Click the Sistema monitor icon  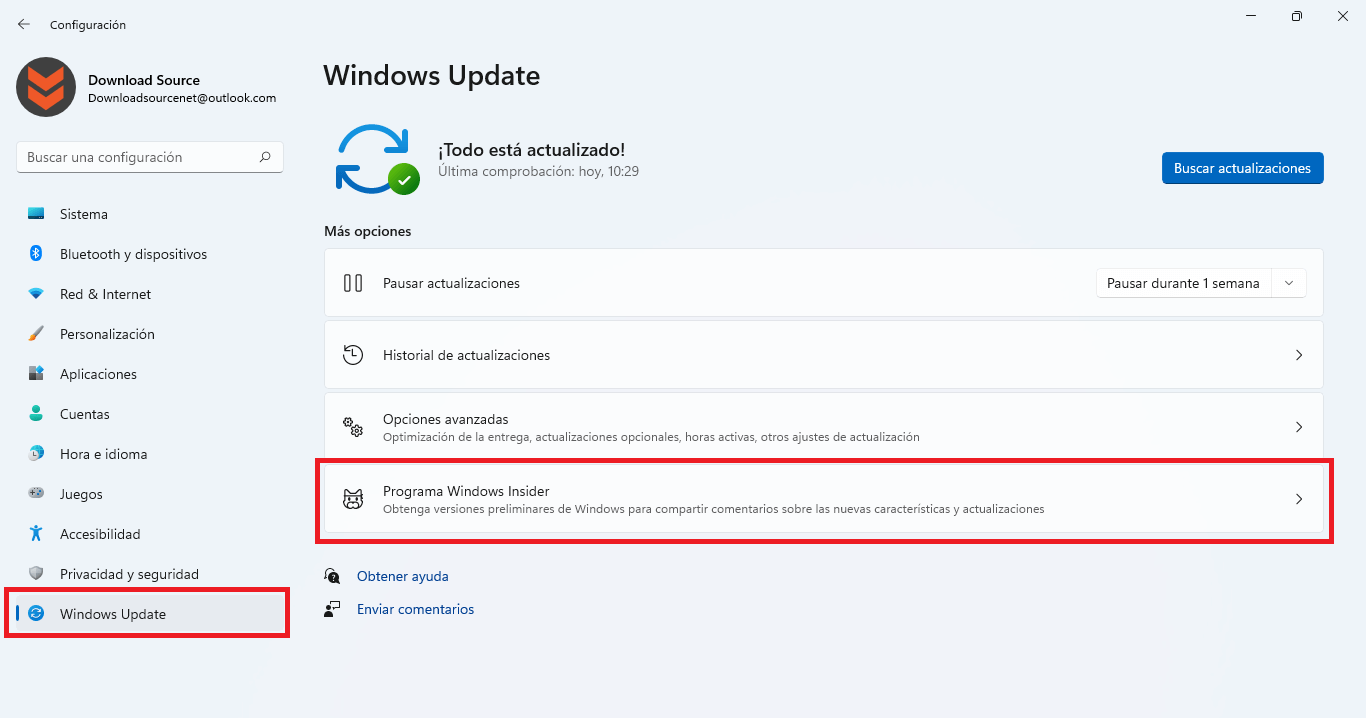pos(36,214)
